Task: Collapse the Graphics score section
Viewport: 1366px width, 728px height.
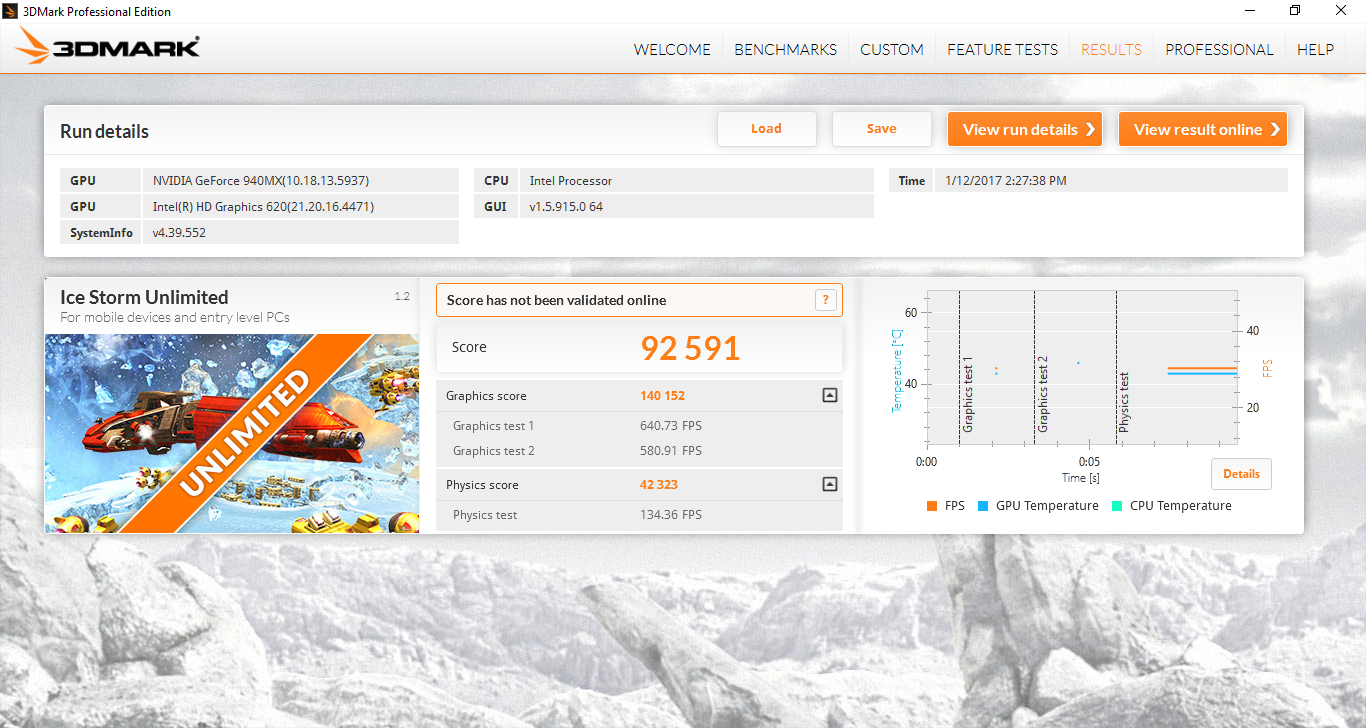Action: 829,395
